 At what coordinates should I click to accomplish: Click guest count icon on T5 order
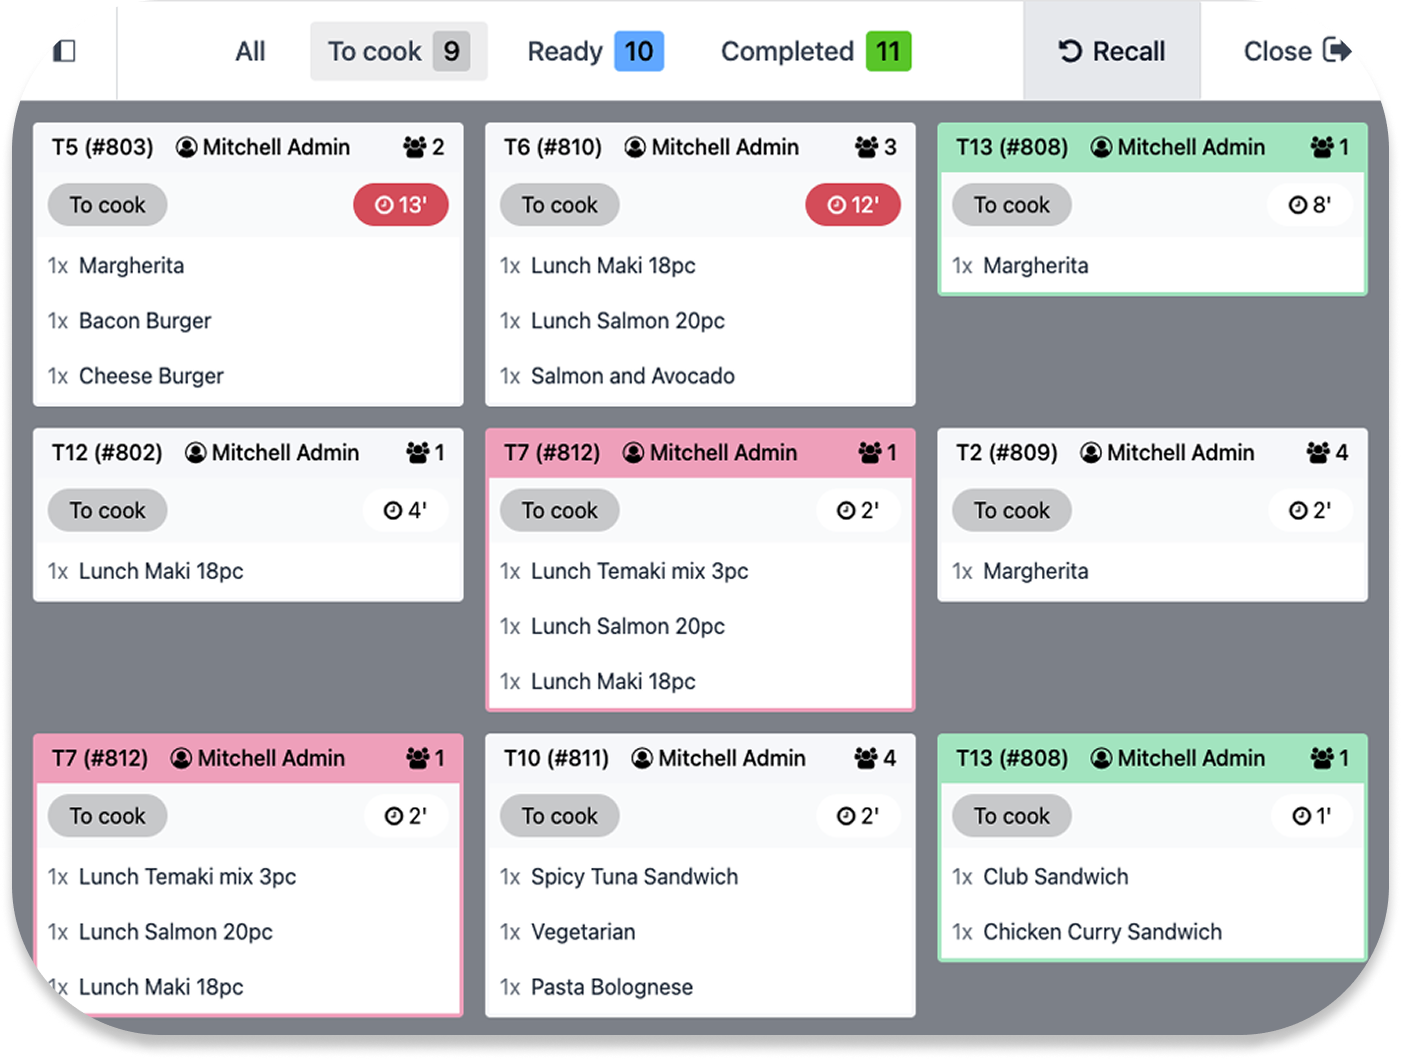[x=415, y=148]
